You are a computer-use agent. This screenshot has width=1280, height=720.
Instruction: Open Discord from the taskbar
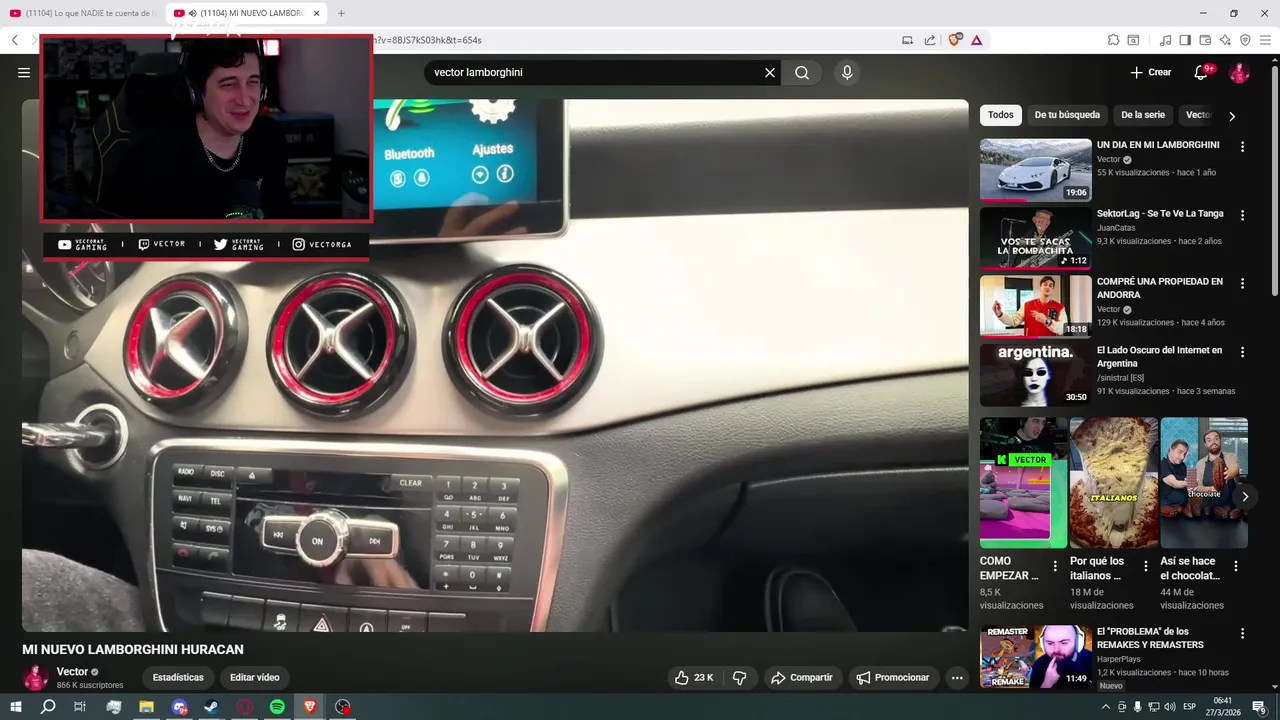(179, 707)
